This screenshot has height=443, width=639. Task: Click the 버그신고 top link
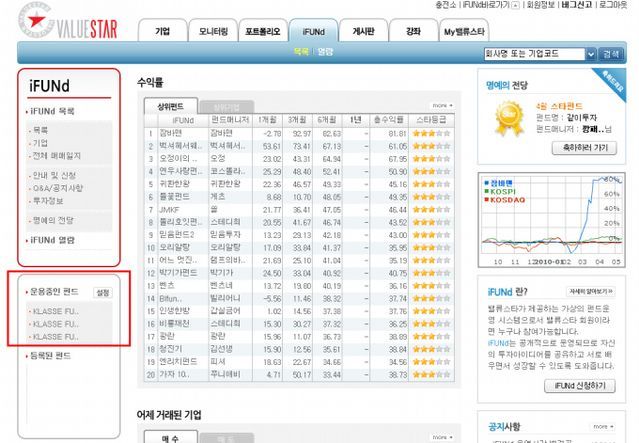click(x=577, y=5)
